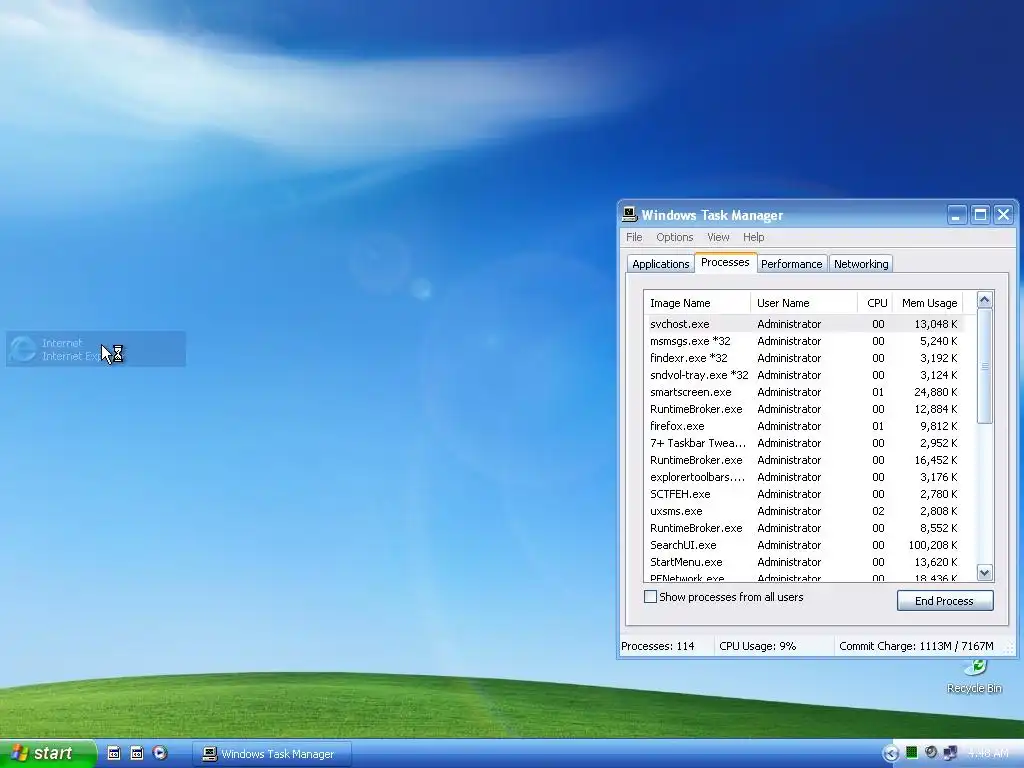Open the Start menu

click(x=47, y=753)
